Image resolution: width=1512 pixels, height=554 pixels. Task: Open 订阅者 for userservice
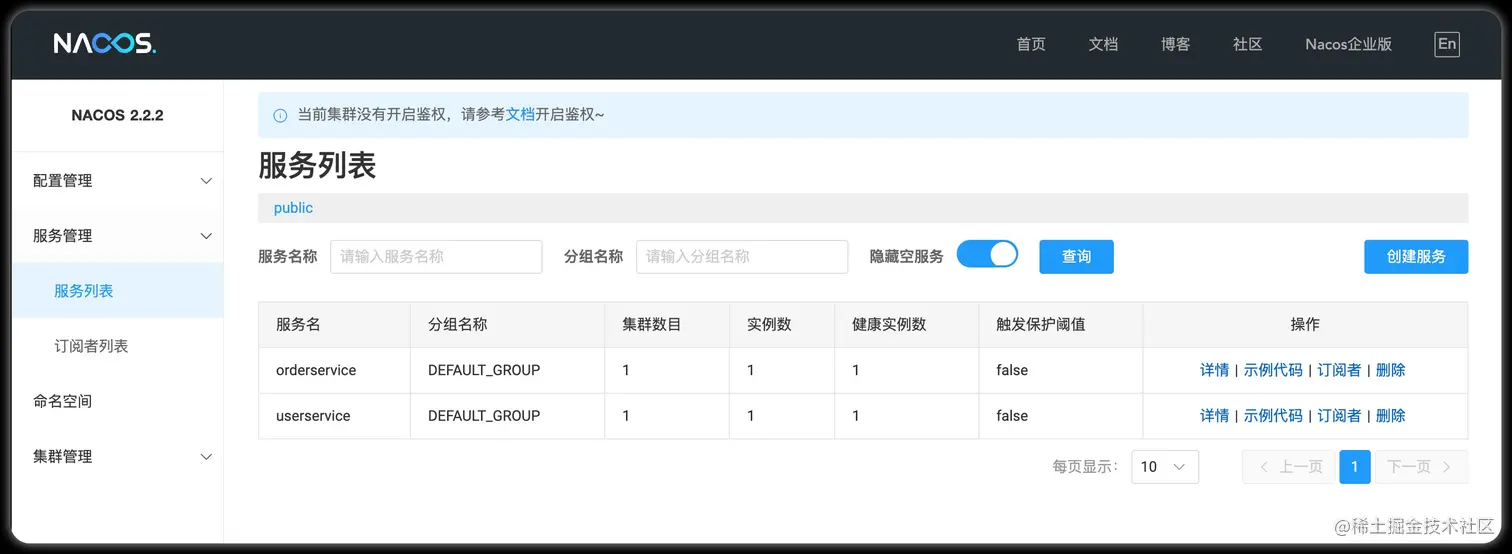(1339, 416)
